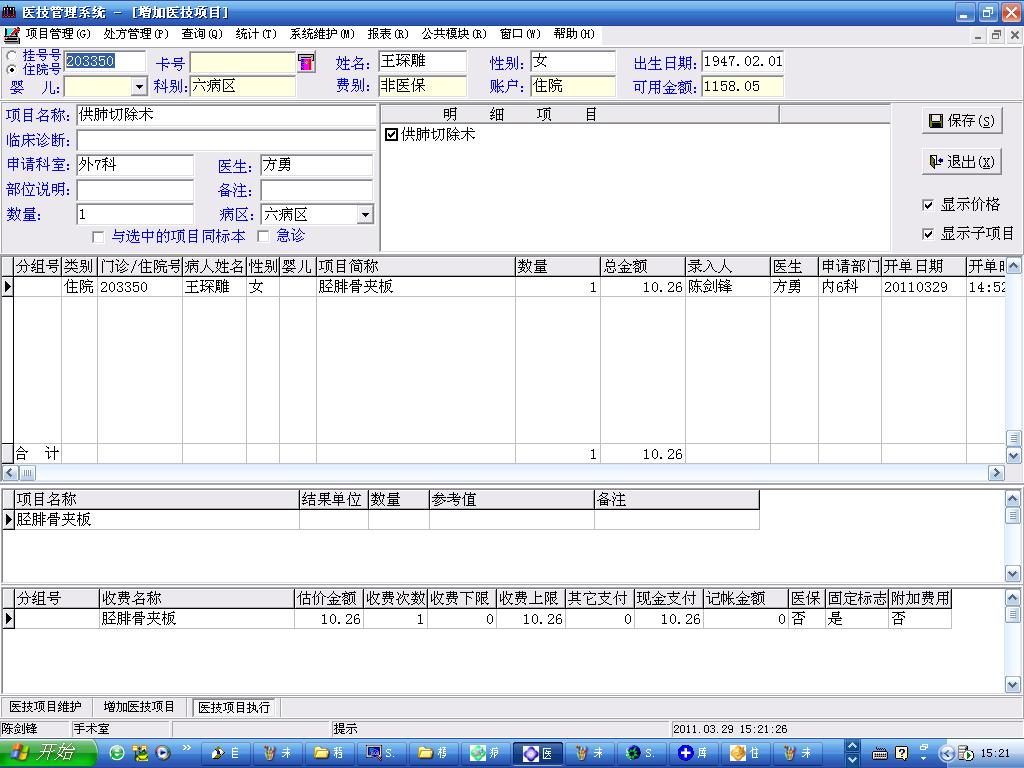
Task: Click the media player quick launch icon
Action: 162,753
